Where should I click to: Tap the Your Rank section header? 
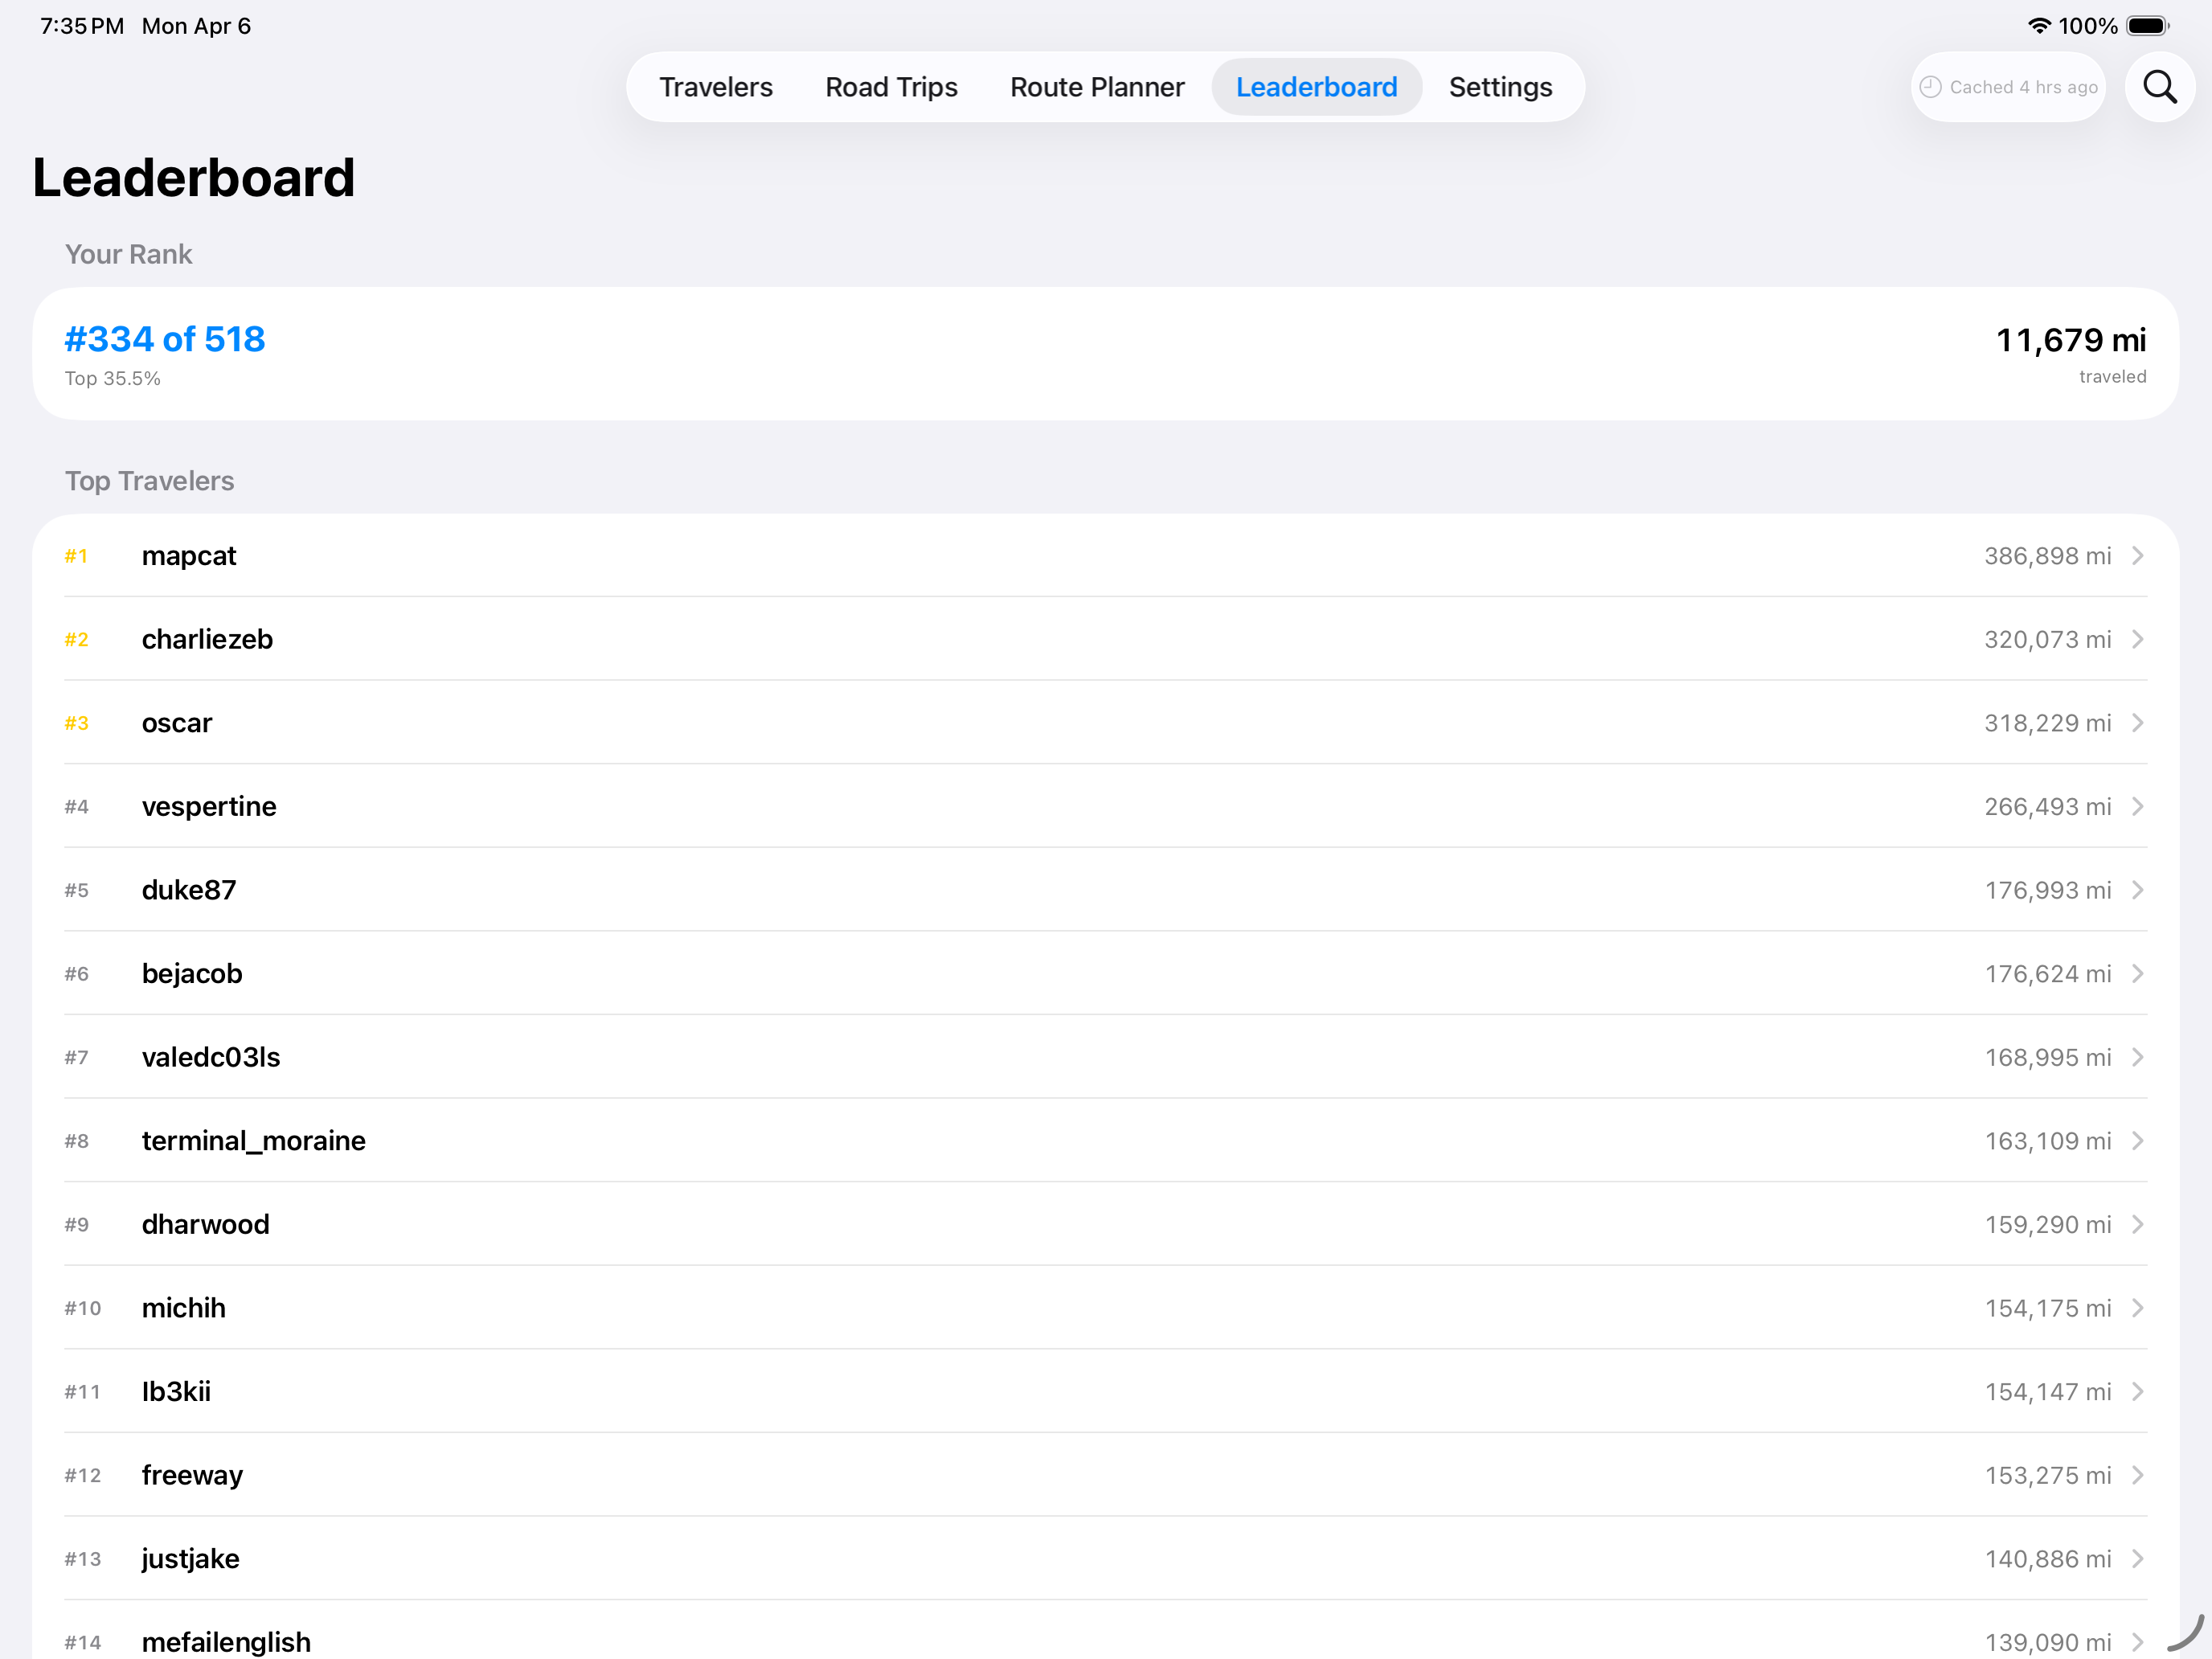click(128, 254)
